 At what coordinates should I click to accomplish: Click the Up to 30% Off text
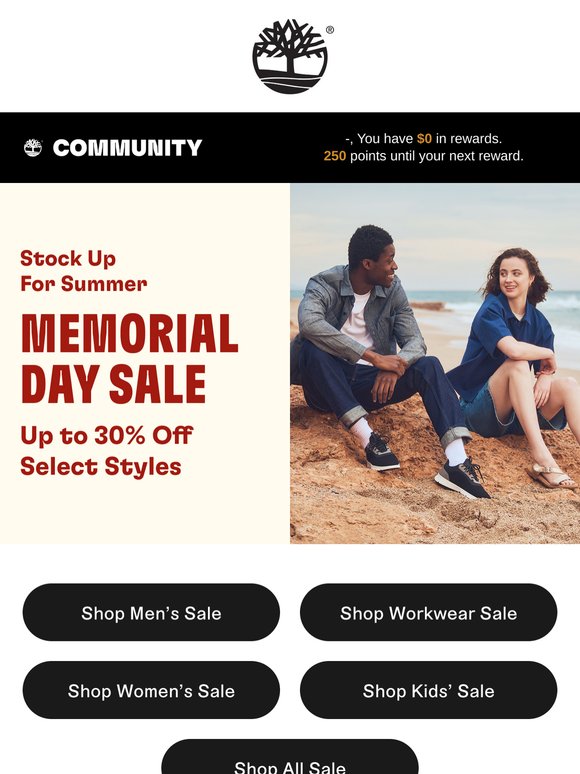[106, 435]
